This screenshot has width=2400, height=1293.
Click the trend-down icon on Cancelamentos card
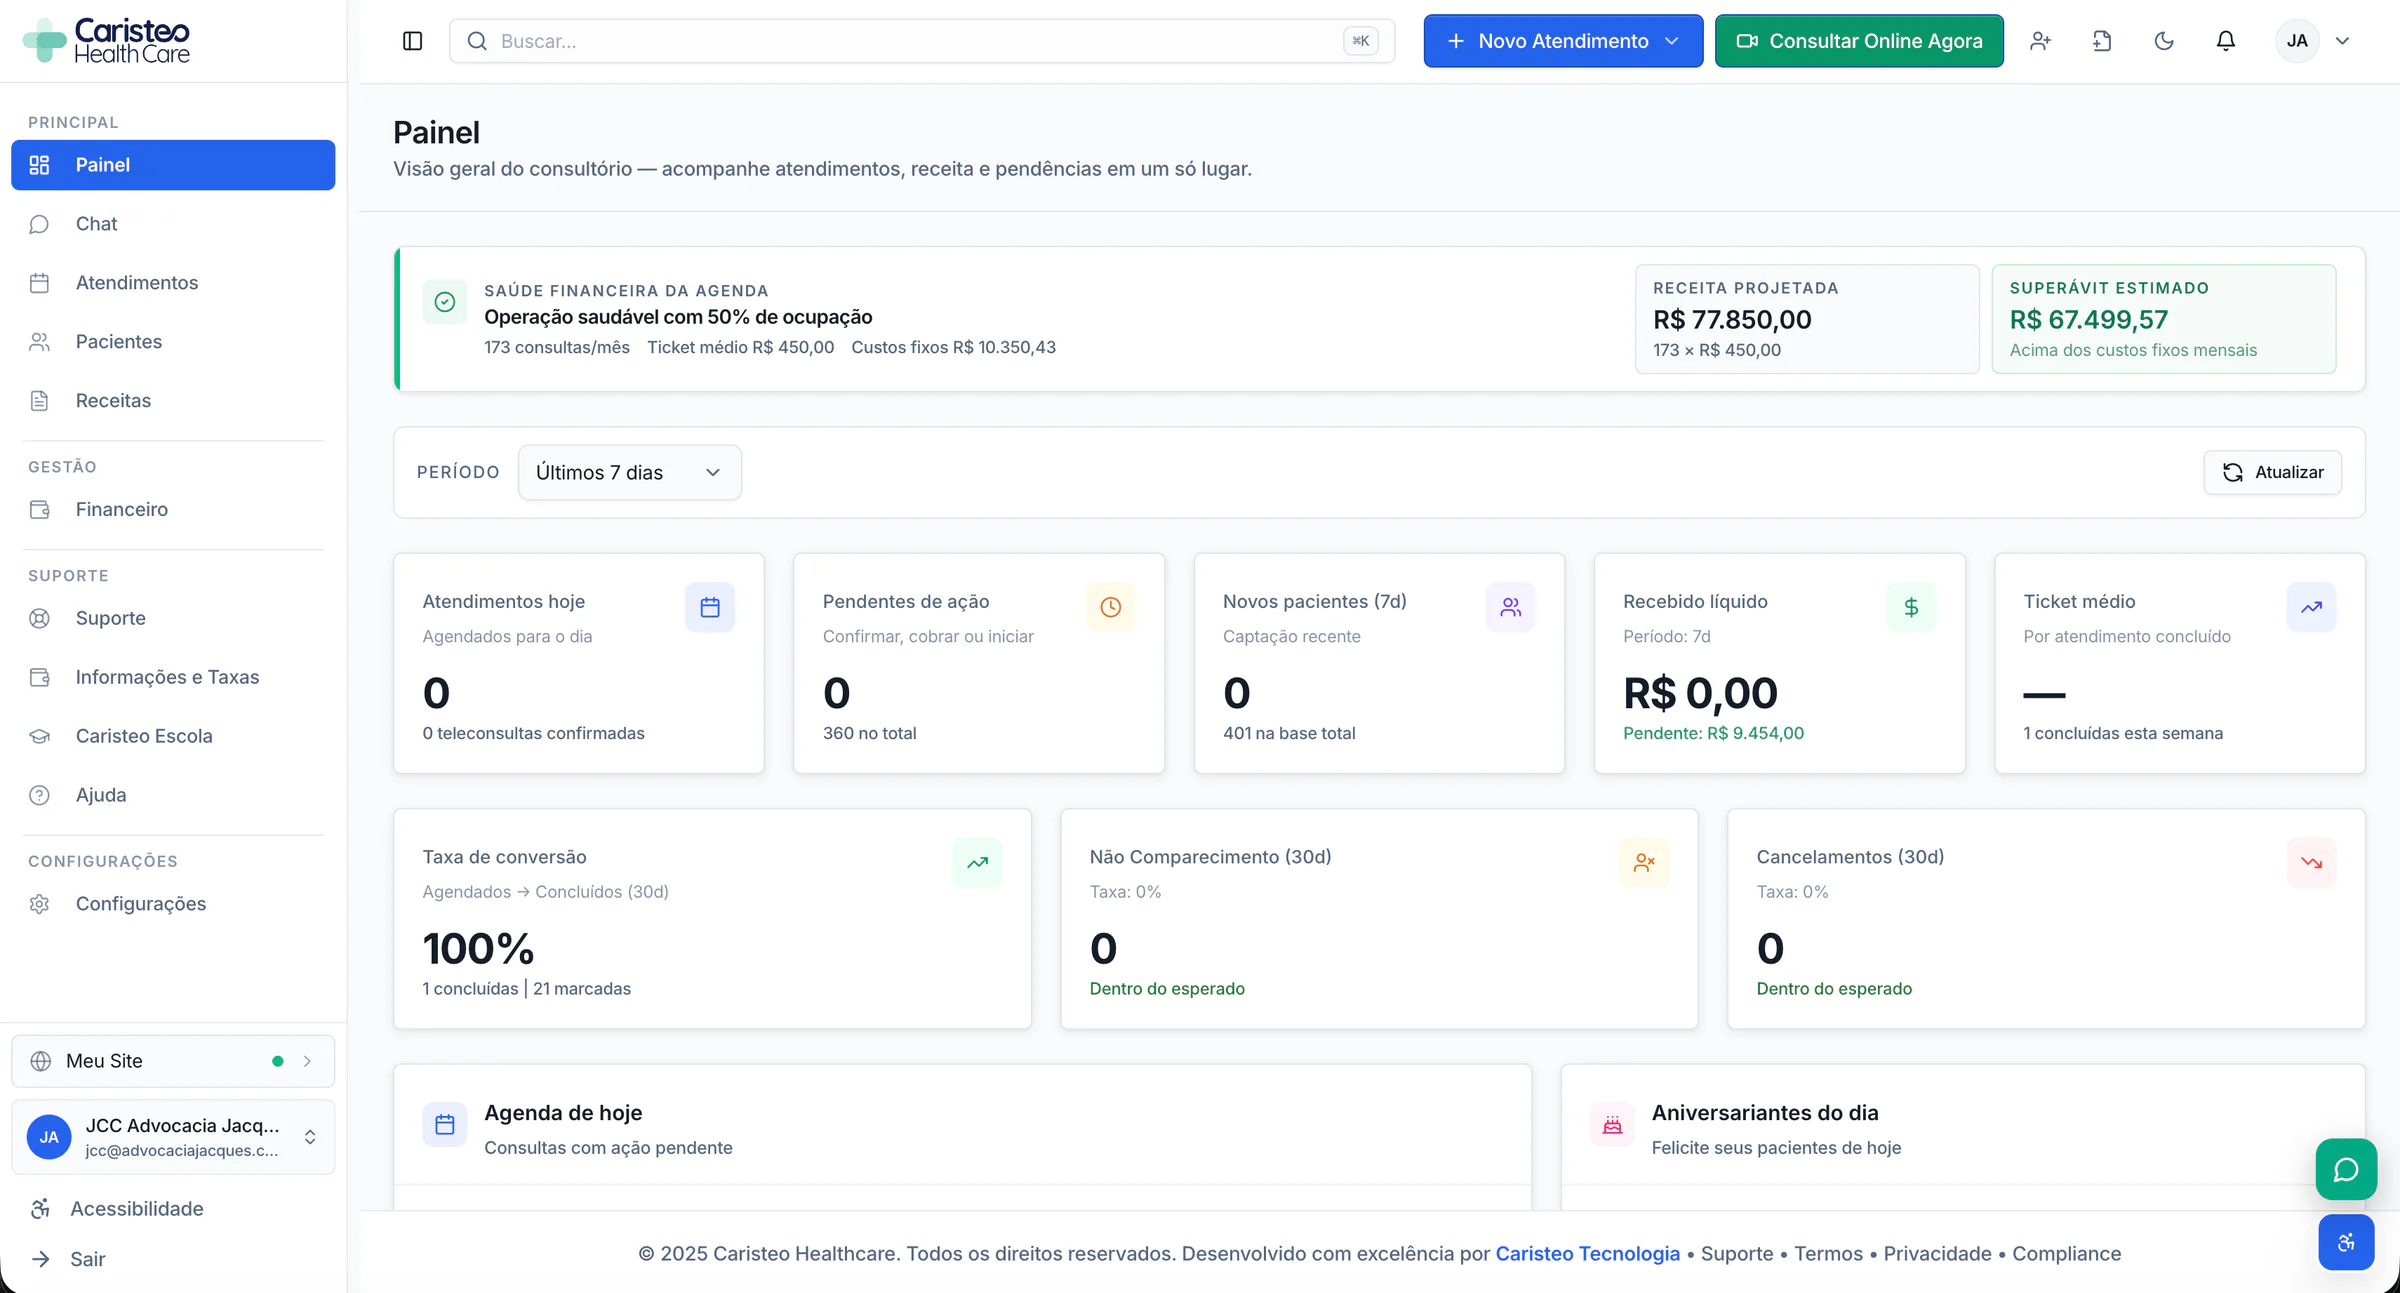[2312, 863]
